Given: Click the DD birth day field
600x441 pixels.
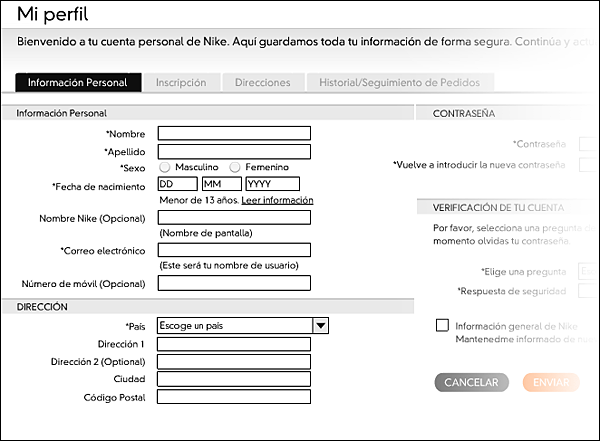Looking at the screenshot, I should click(178, 184).
